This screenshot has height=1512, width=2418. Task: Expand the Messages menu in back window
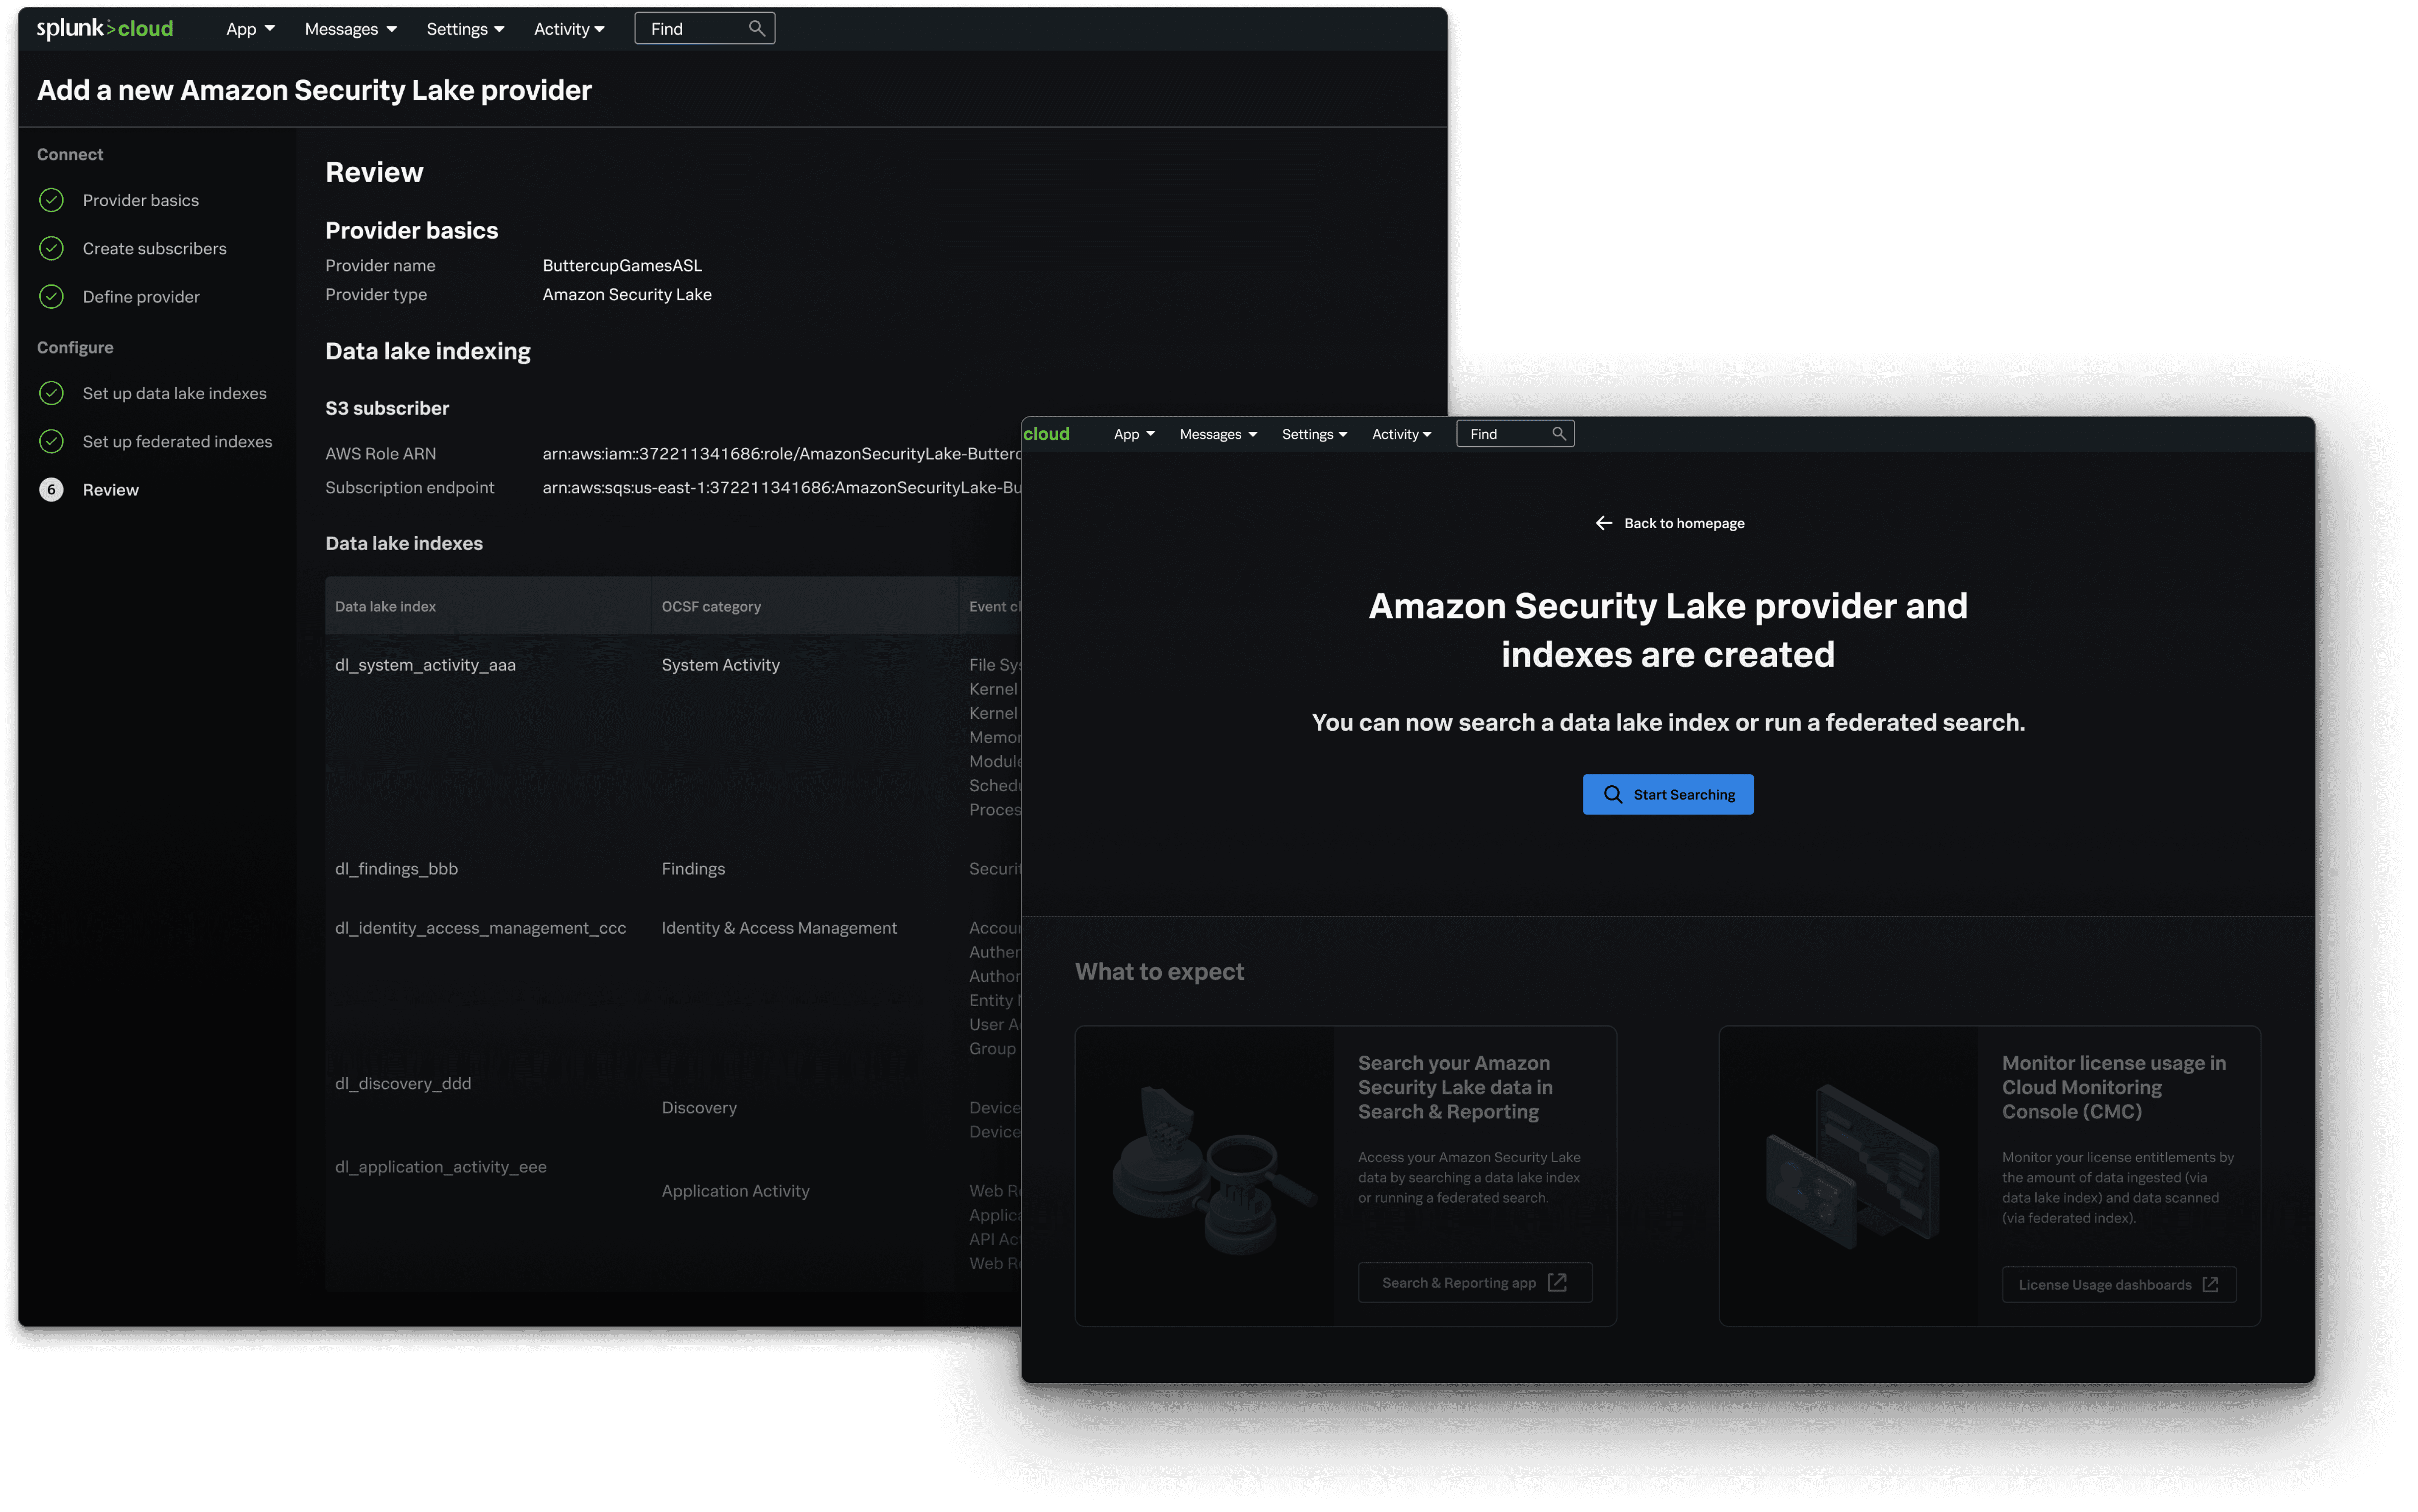350,29
